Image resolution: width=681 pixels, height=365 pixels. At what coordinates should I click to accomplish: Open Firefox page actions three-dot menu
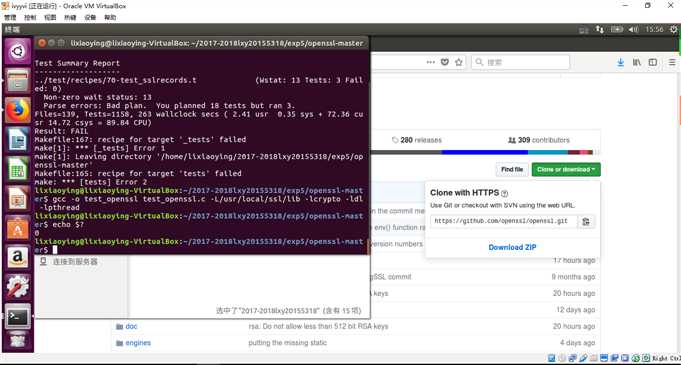430,62
